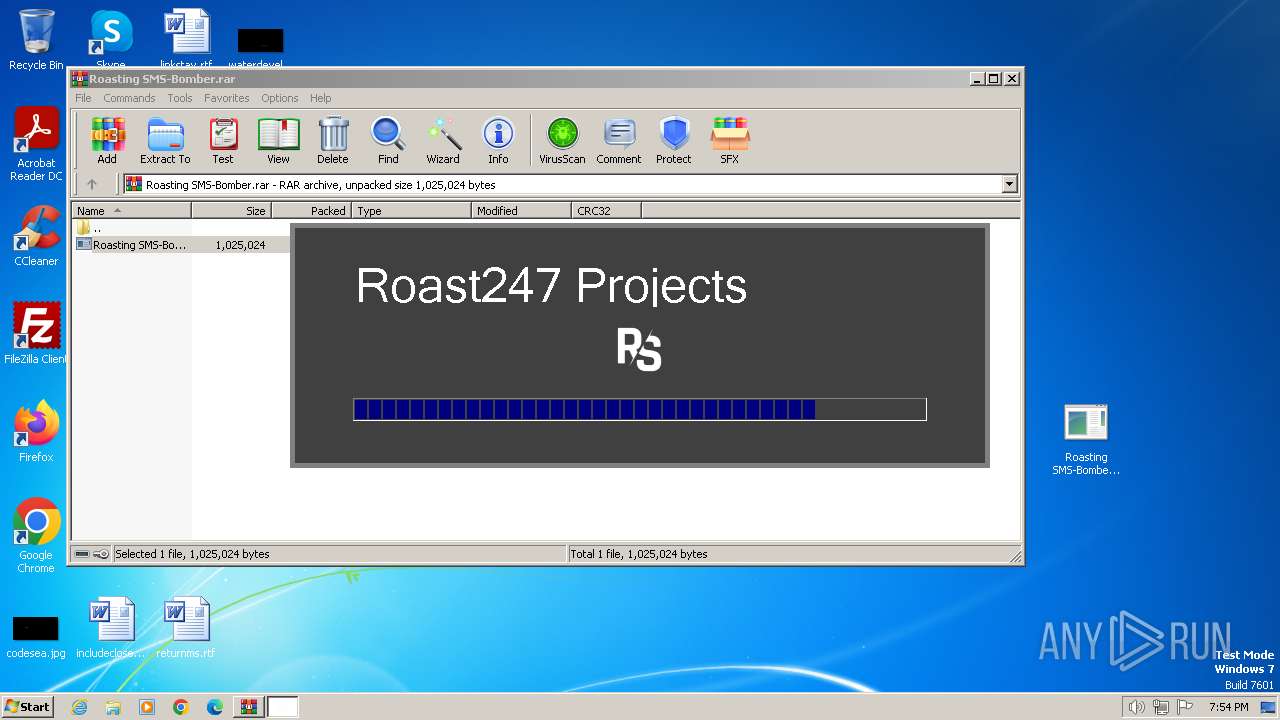The image size is (1280, 720).
Task: Open Skype desktop shortcut
Action: pyautogui.click(x=111, y=40)
